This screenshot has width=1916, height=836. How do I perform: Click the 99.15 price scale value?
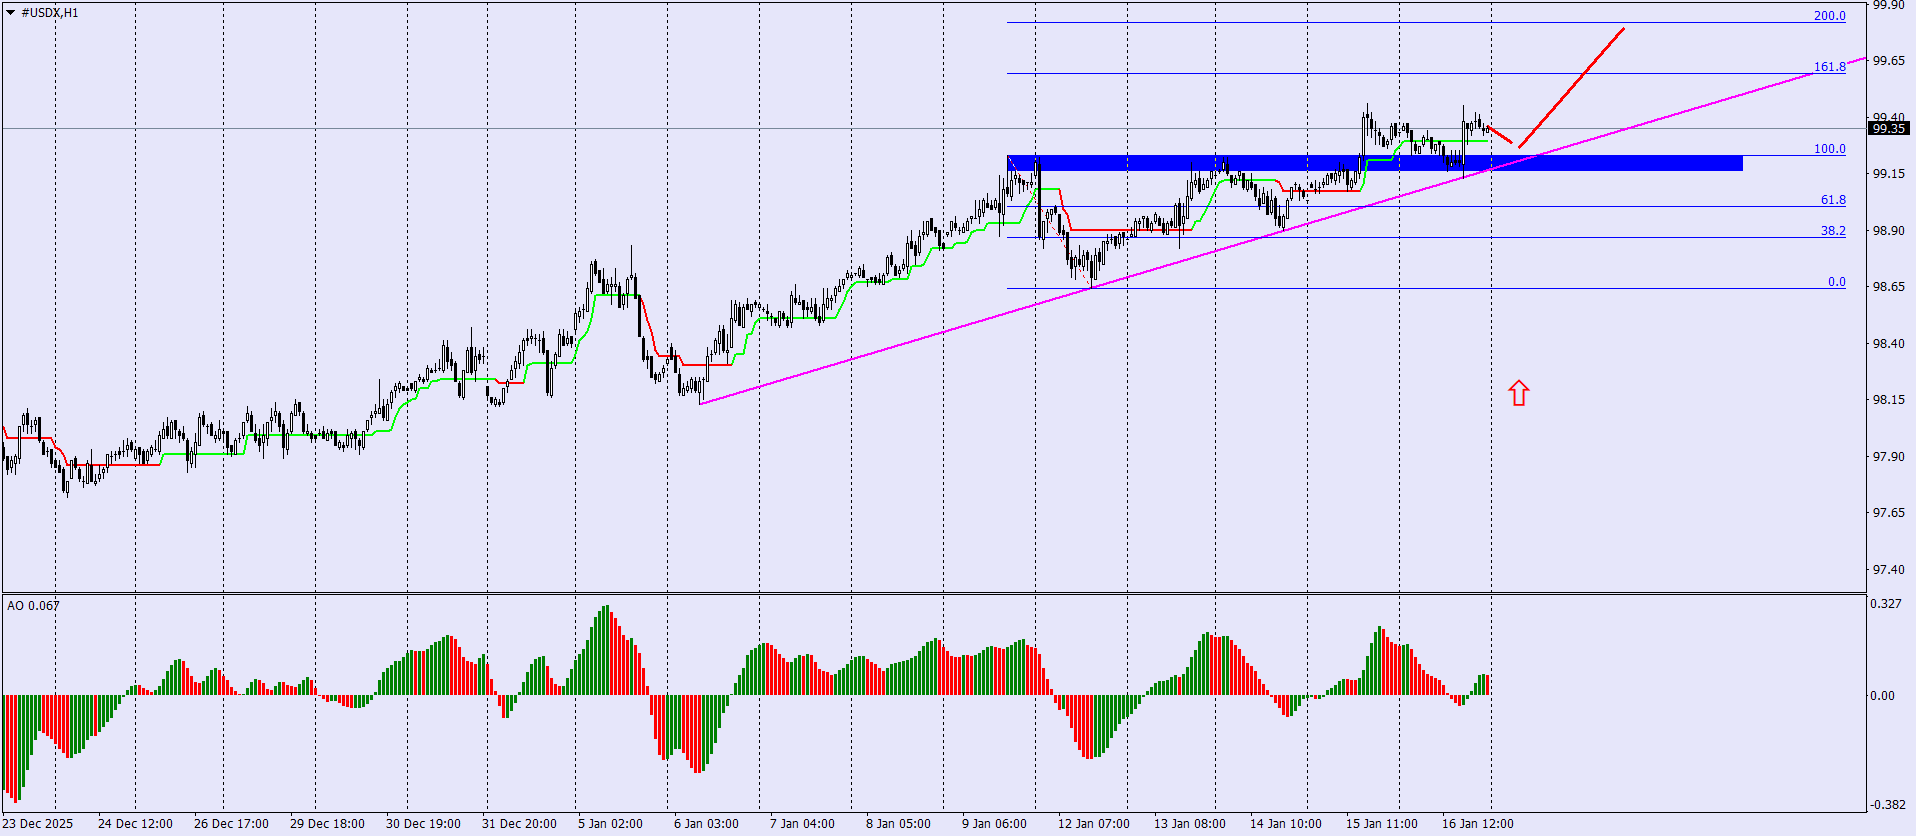coord(1888,174)
